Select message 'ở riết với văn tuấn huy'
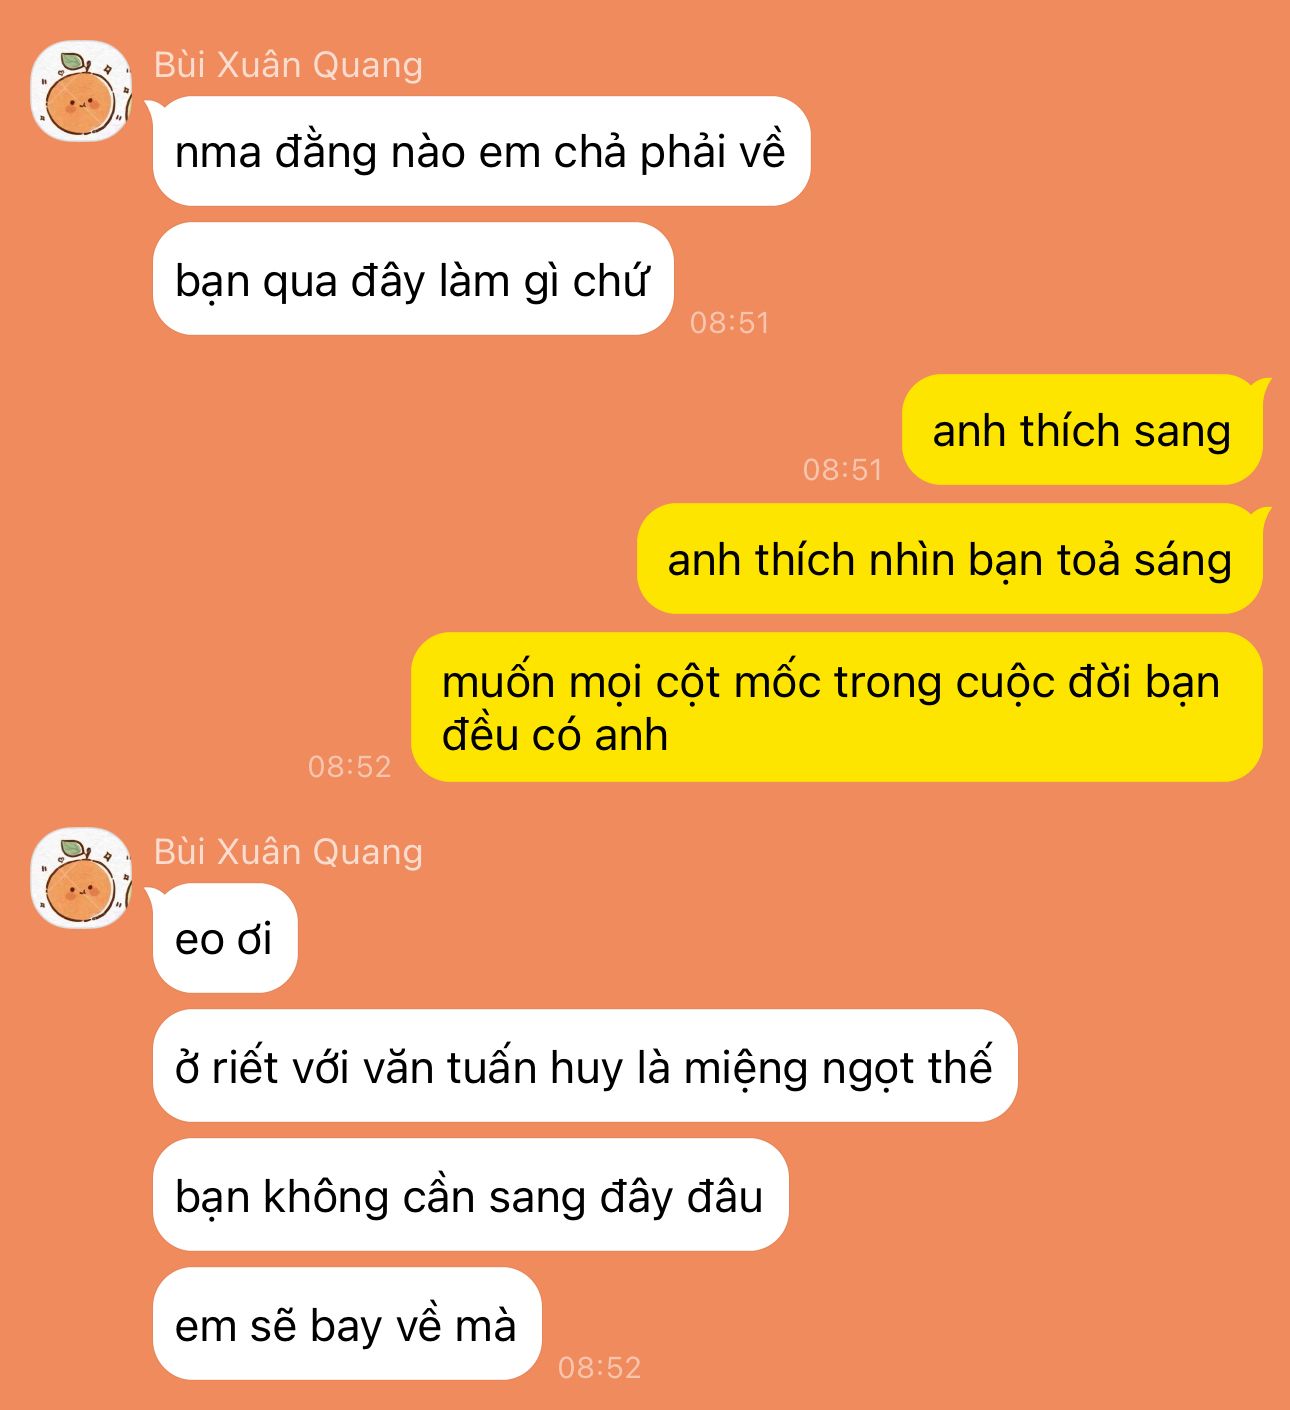Viewport: 1290px width, 1410px height. pos(585,1066)
